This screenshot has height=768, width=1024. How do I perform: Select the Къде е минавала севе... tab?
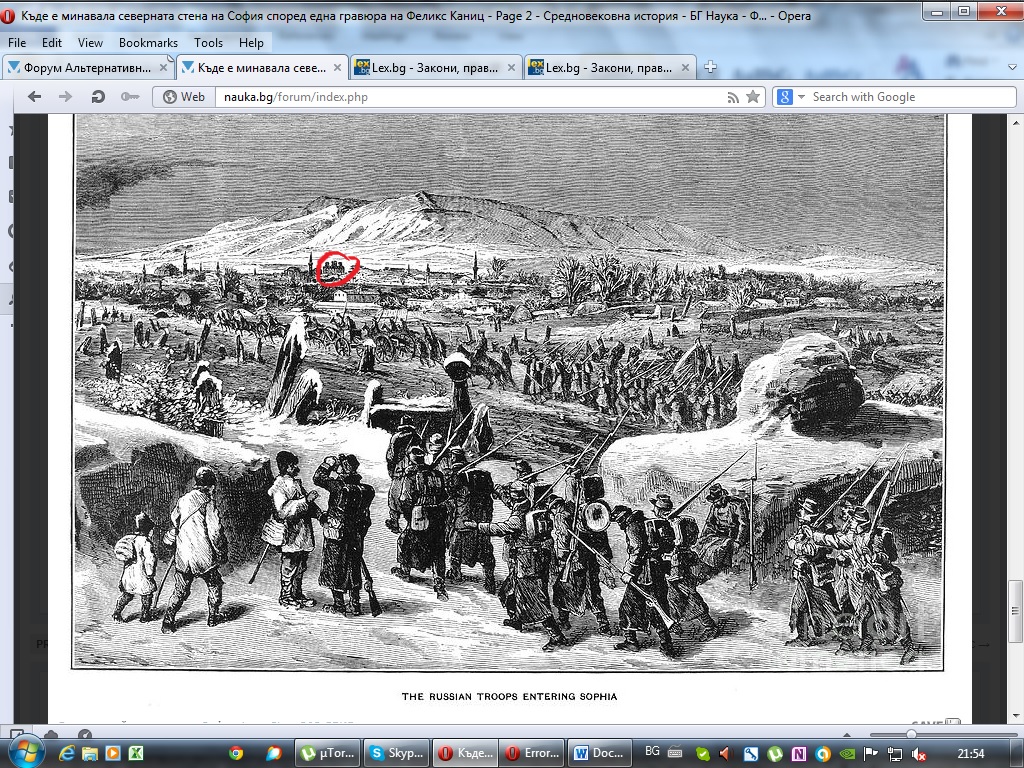tap(262, 67)
